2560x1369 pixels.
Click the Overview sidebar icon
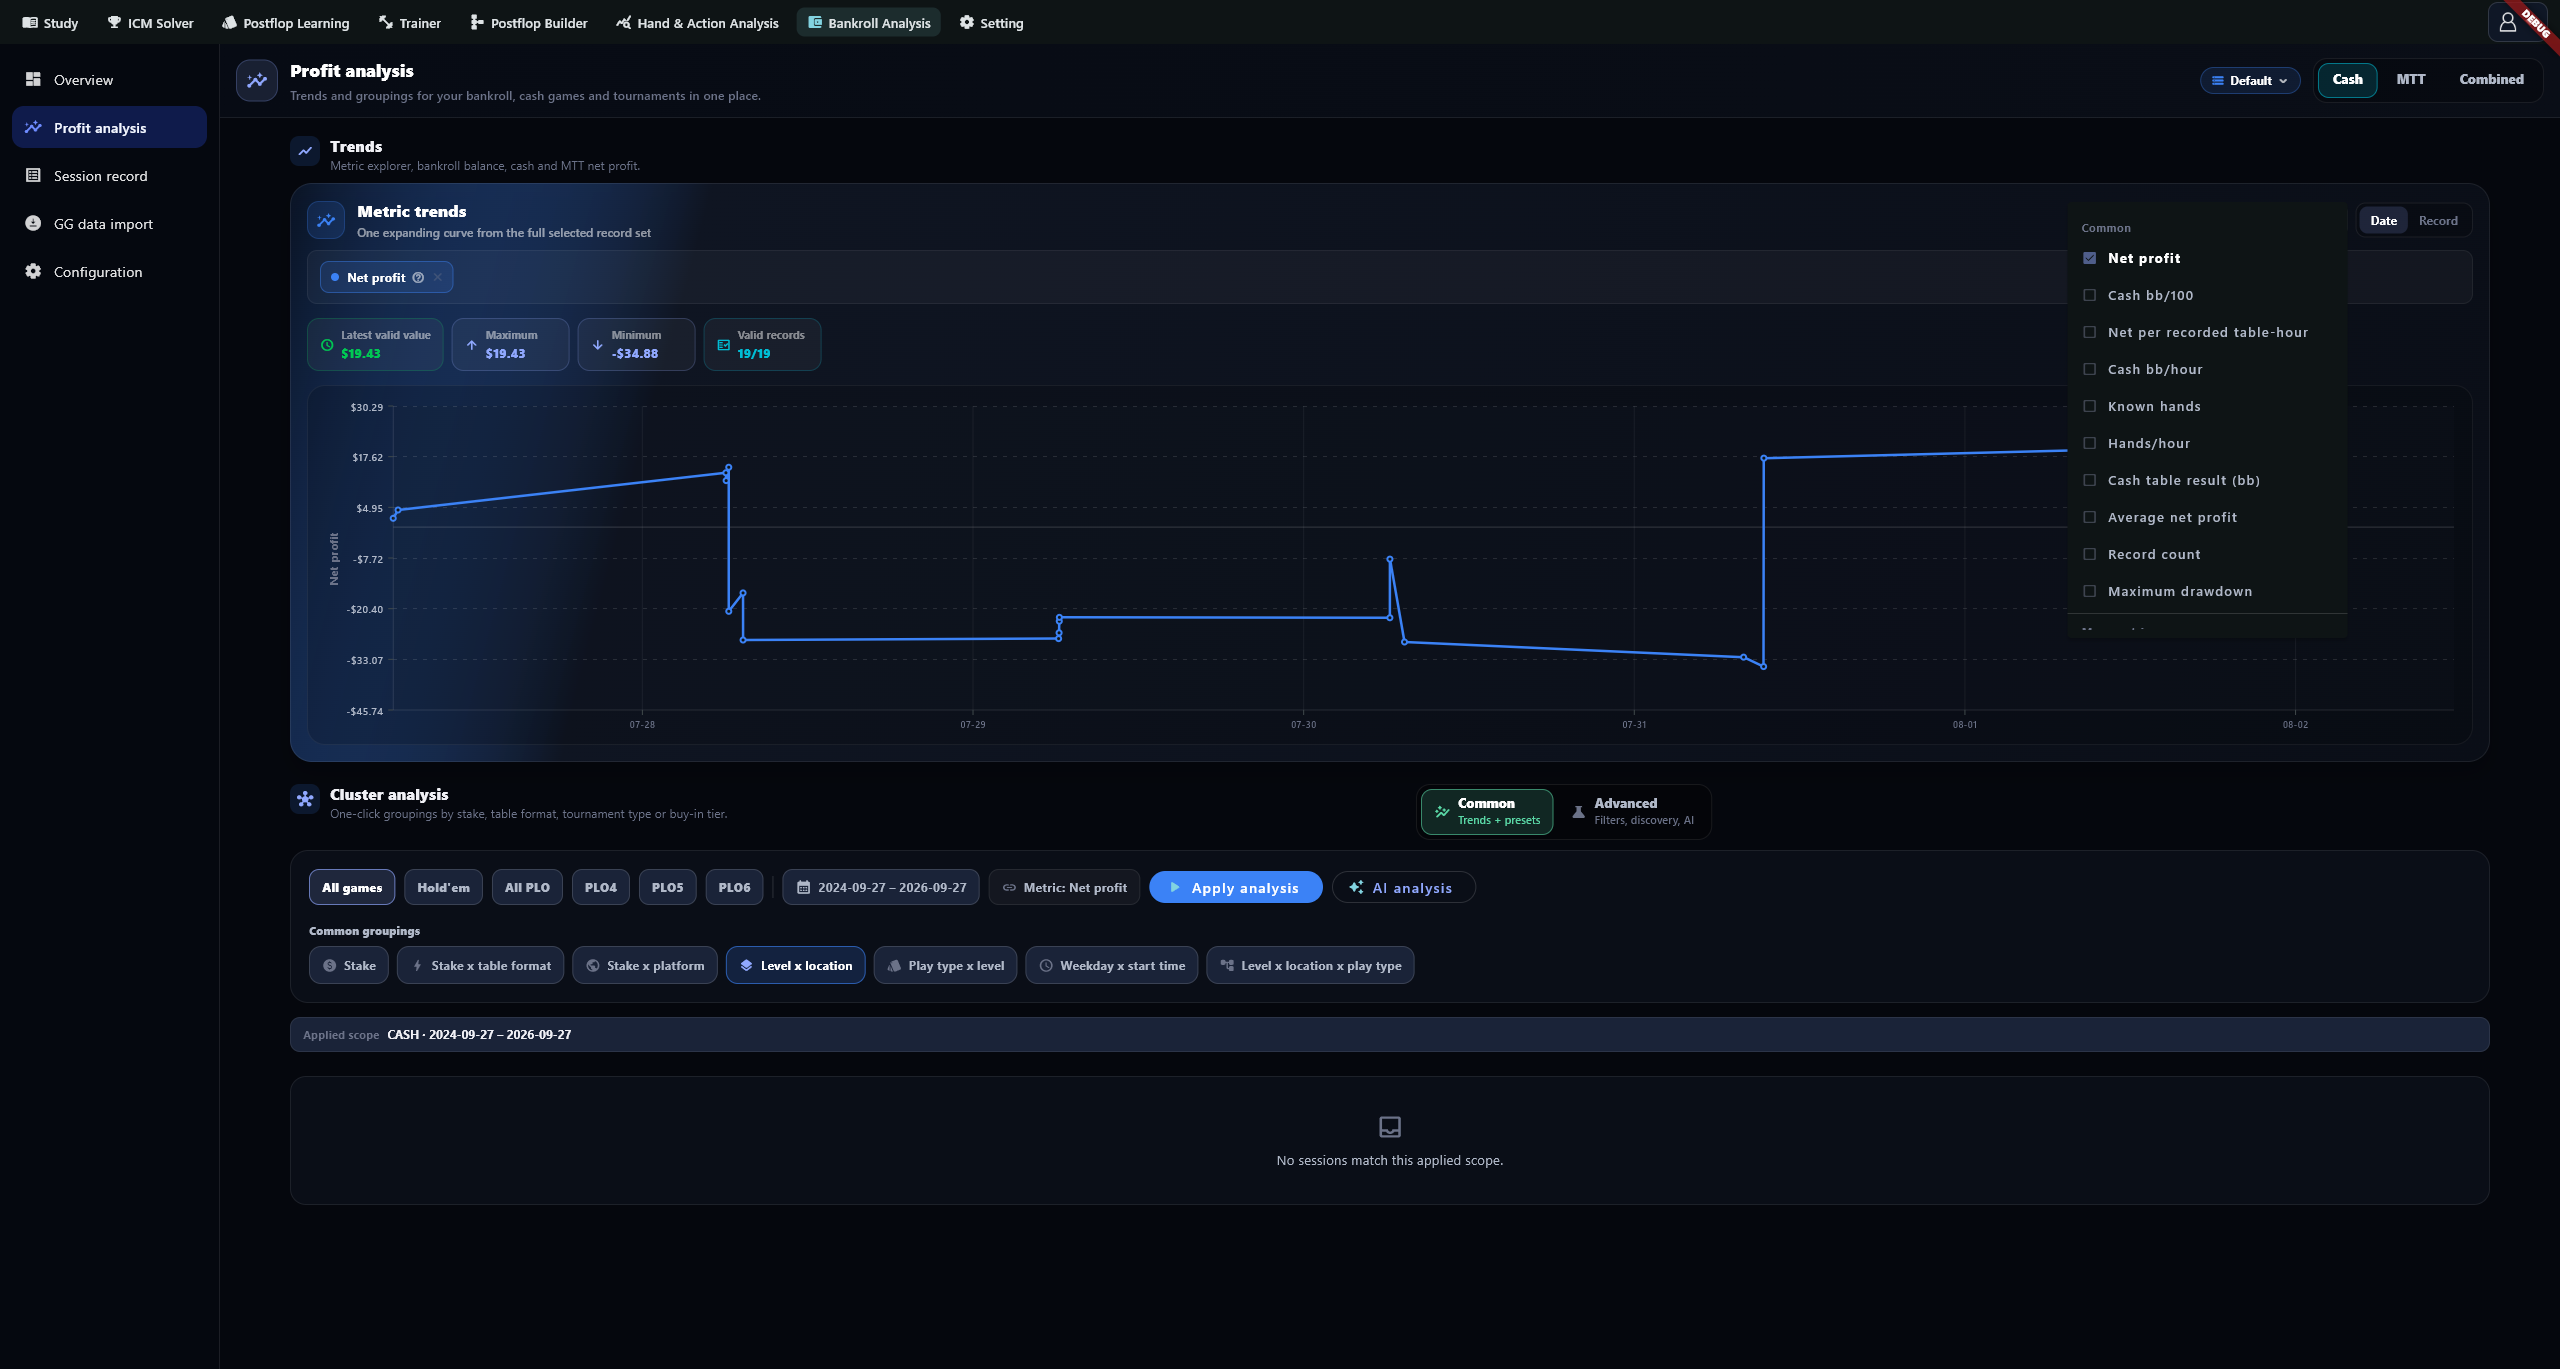(x=33, y=79)
